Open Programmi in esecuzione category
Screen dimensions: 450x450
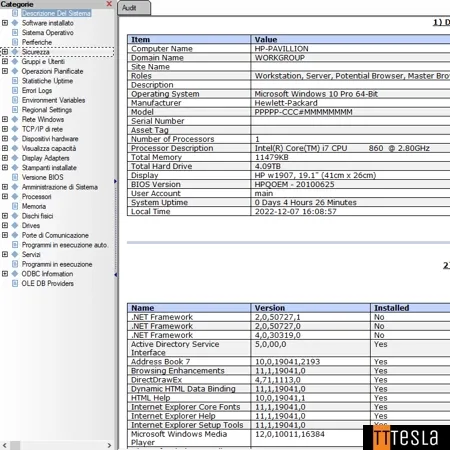click(57, 264)
